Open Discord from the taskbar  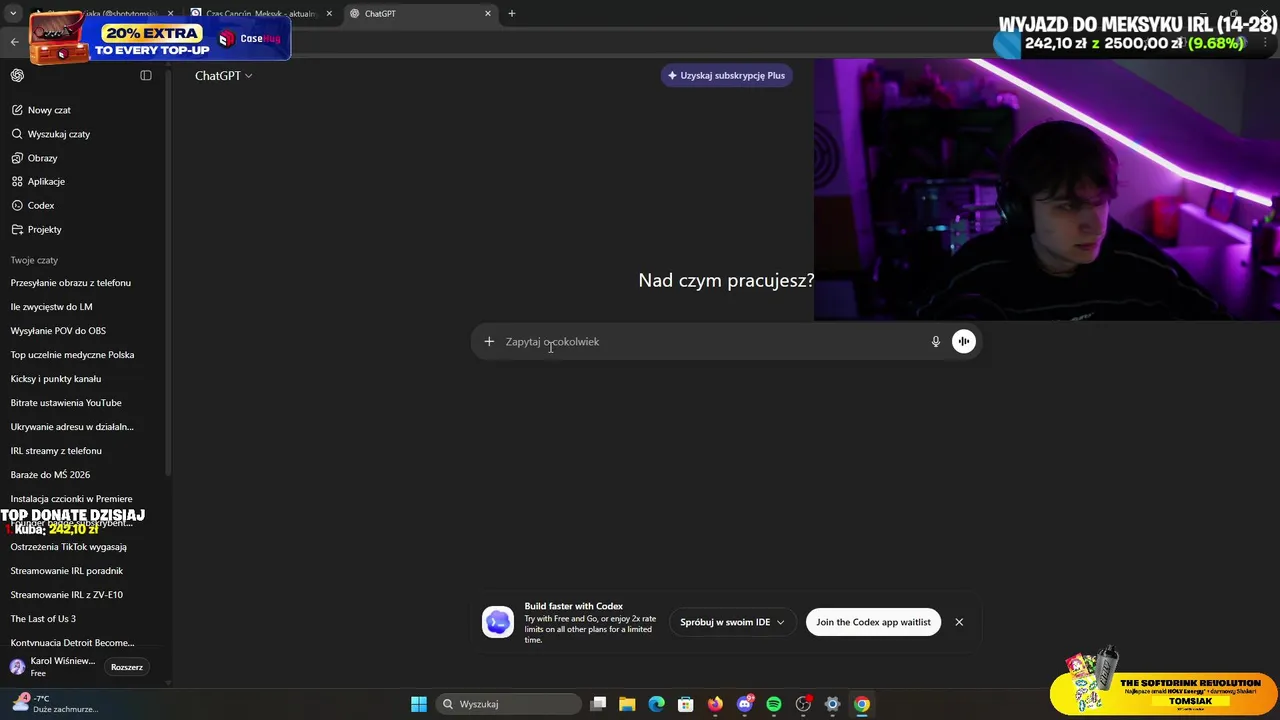745,704
